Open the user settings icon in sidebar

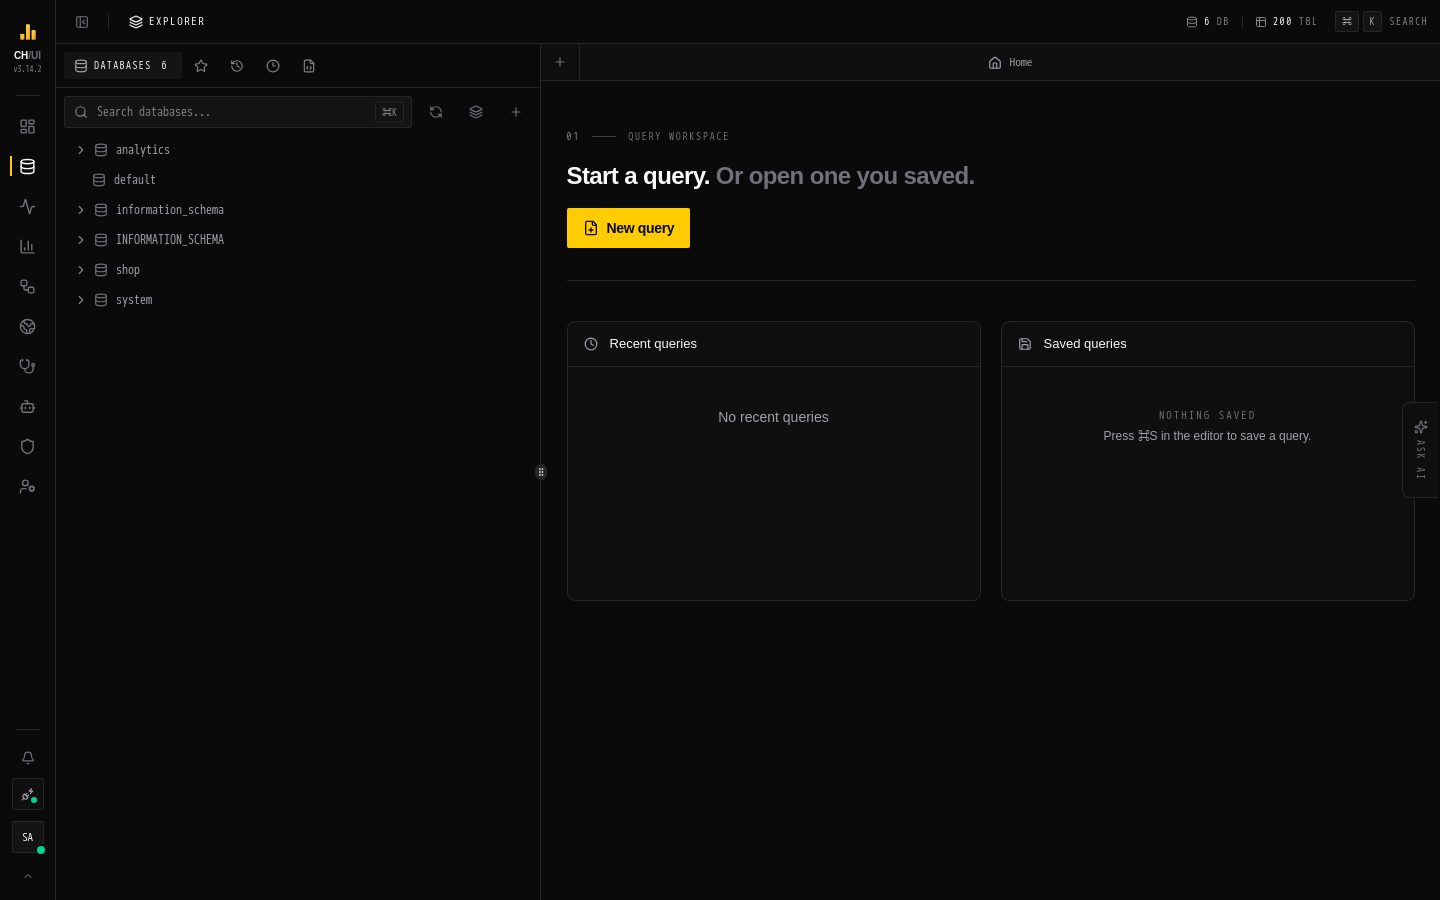[27, 487]
